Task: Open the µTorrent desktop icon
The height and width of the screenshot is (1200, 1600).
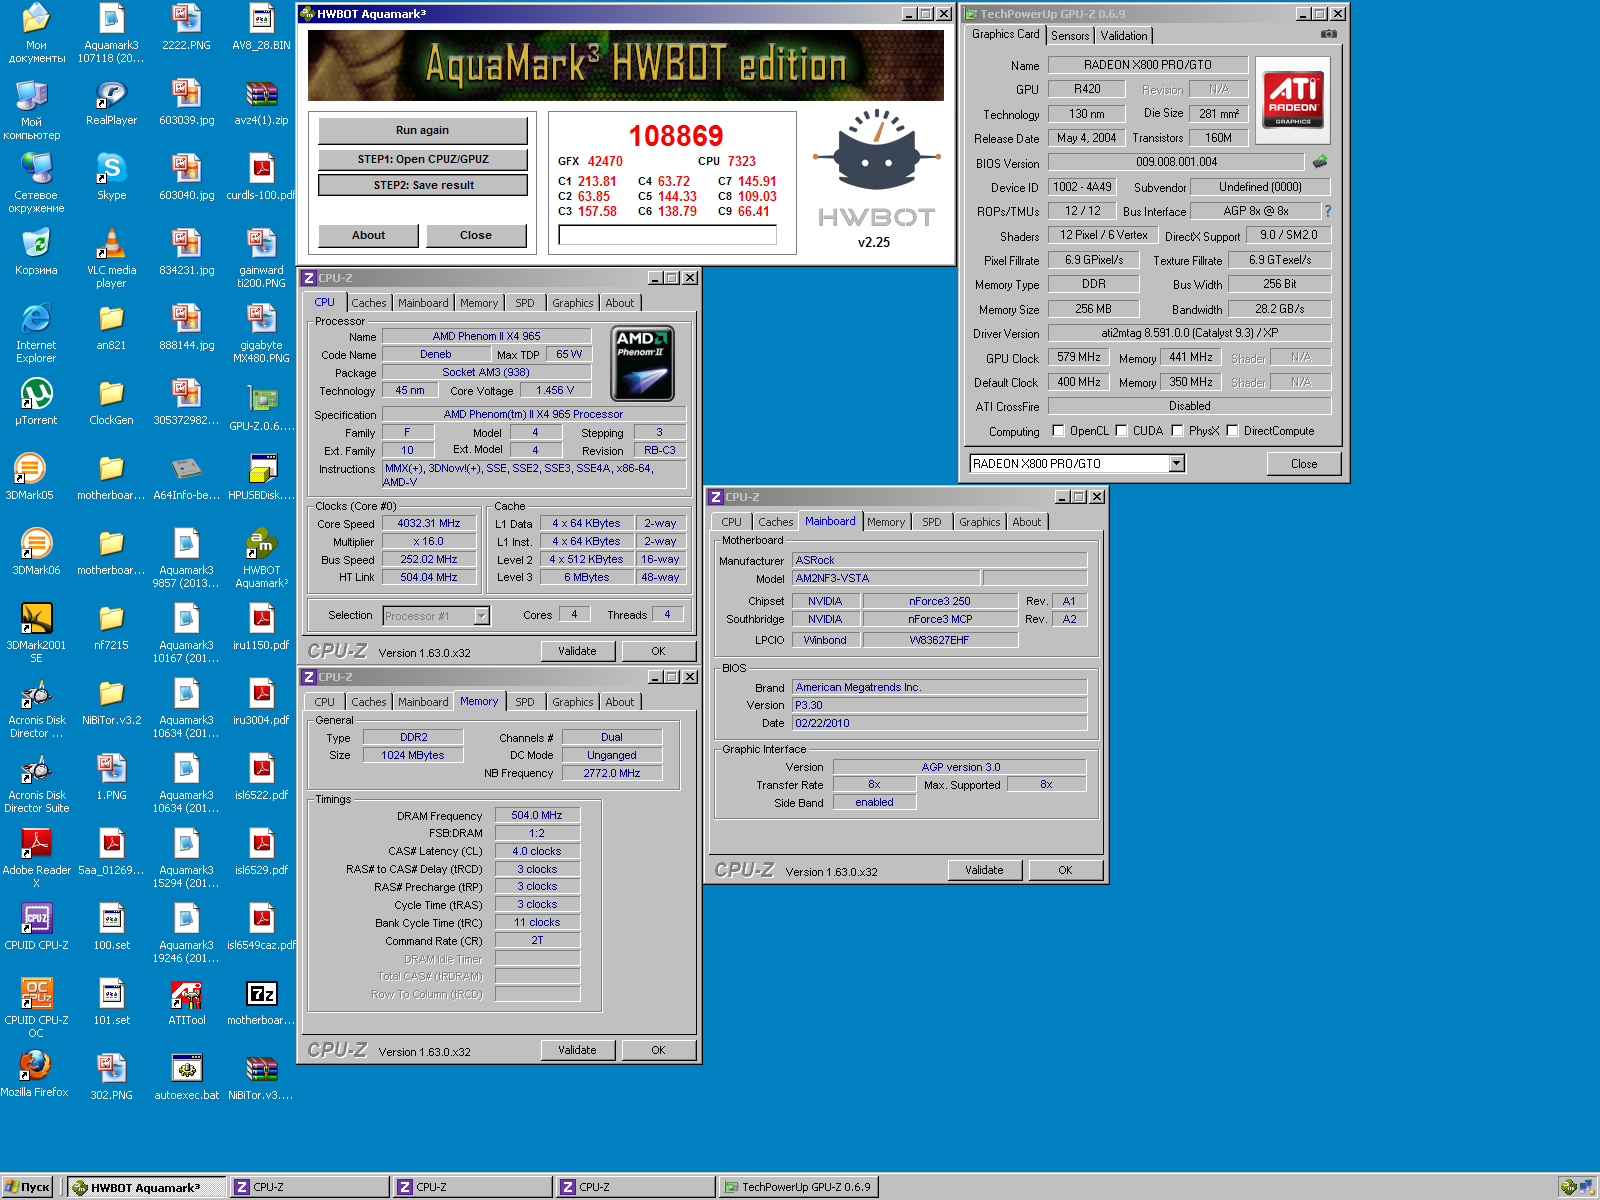Action: [x=36, y=394]
